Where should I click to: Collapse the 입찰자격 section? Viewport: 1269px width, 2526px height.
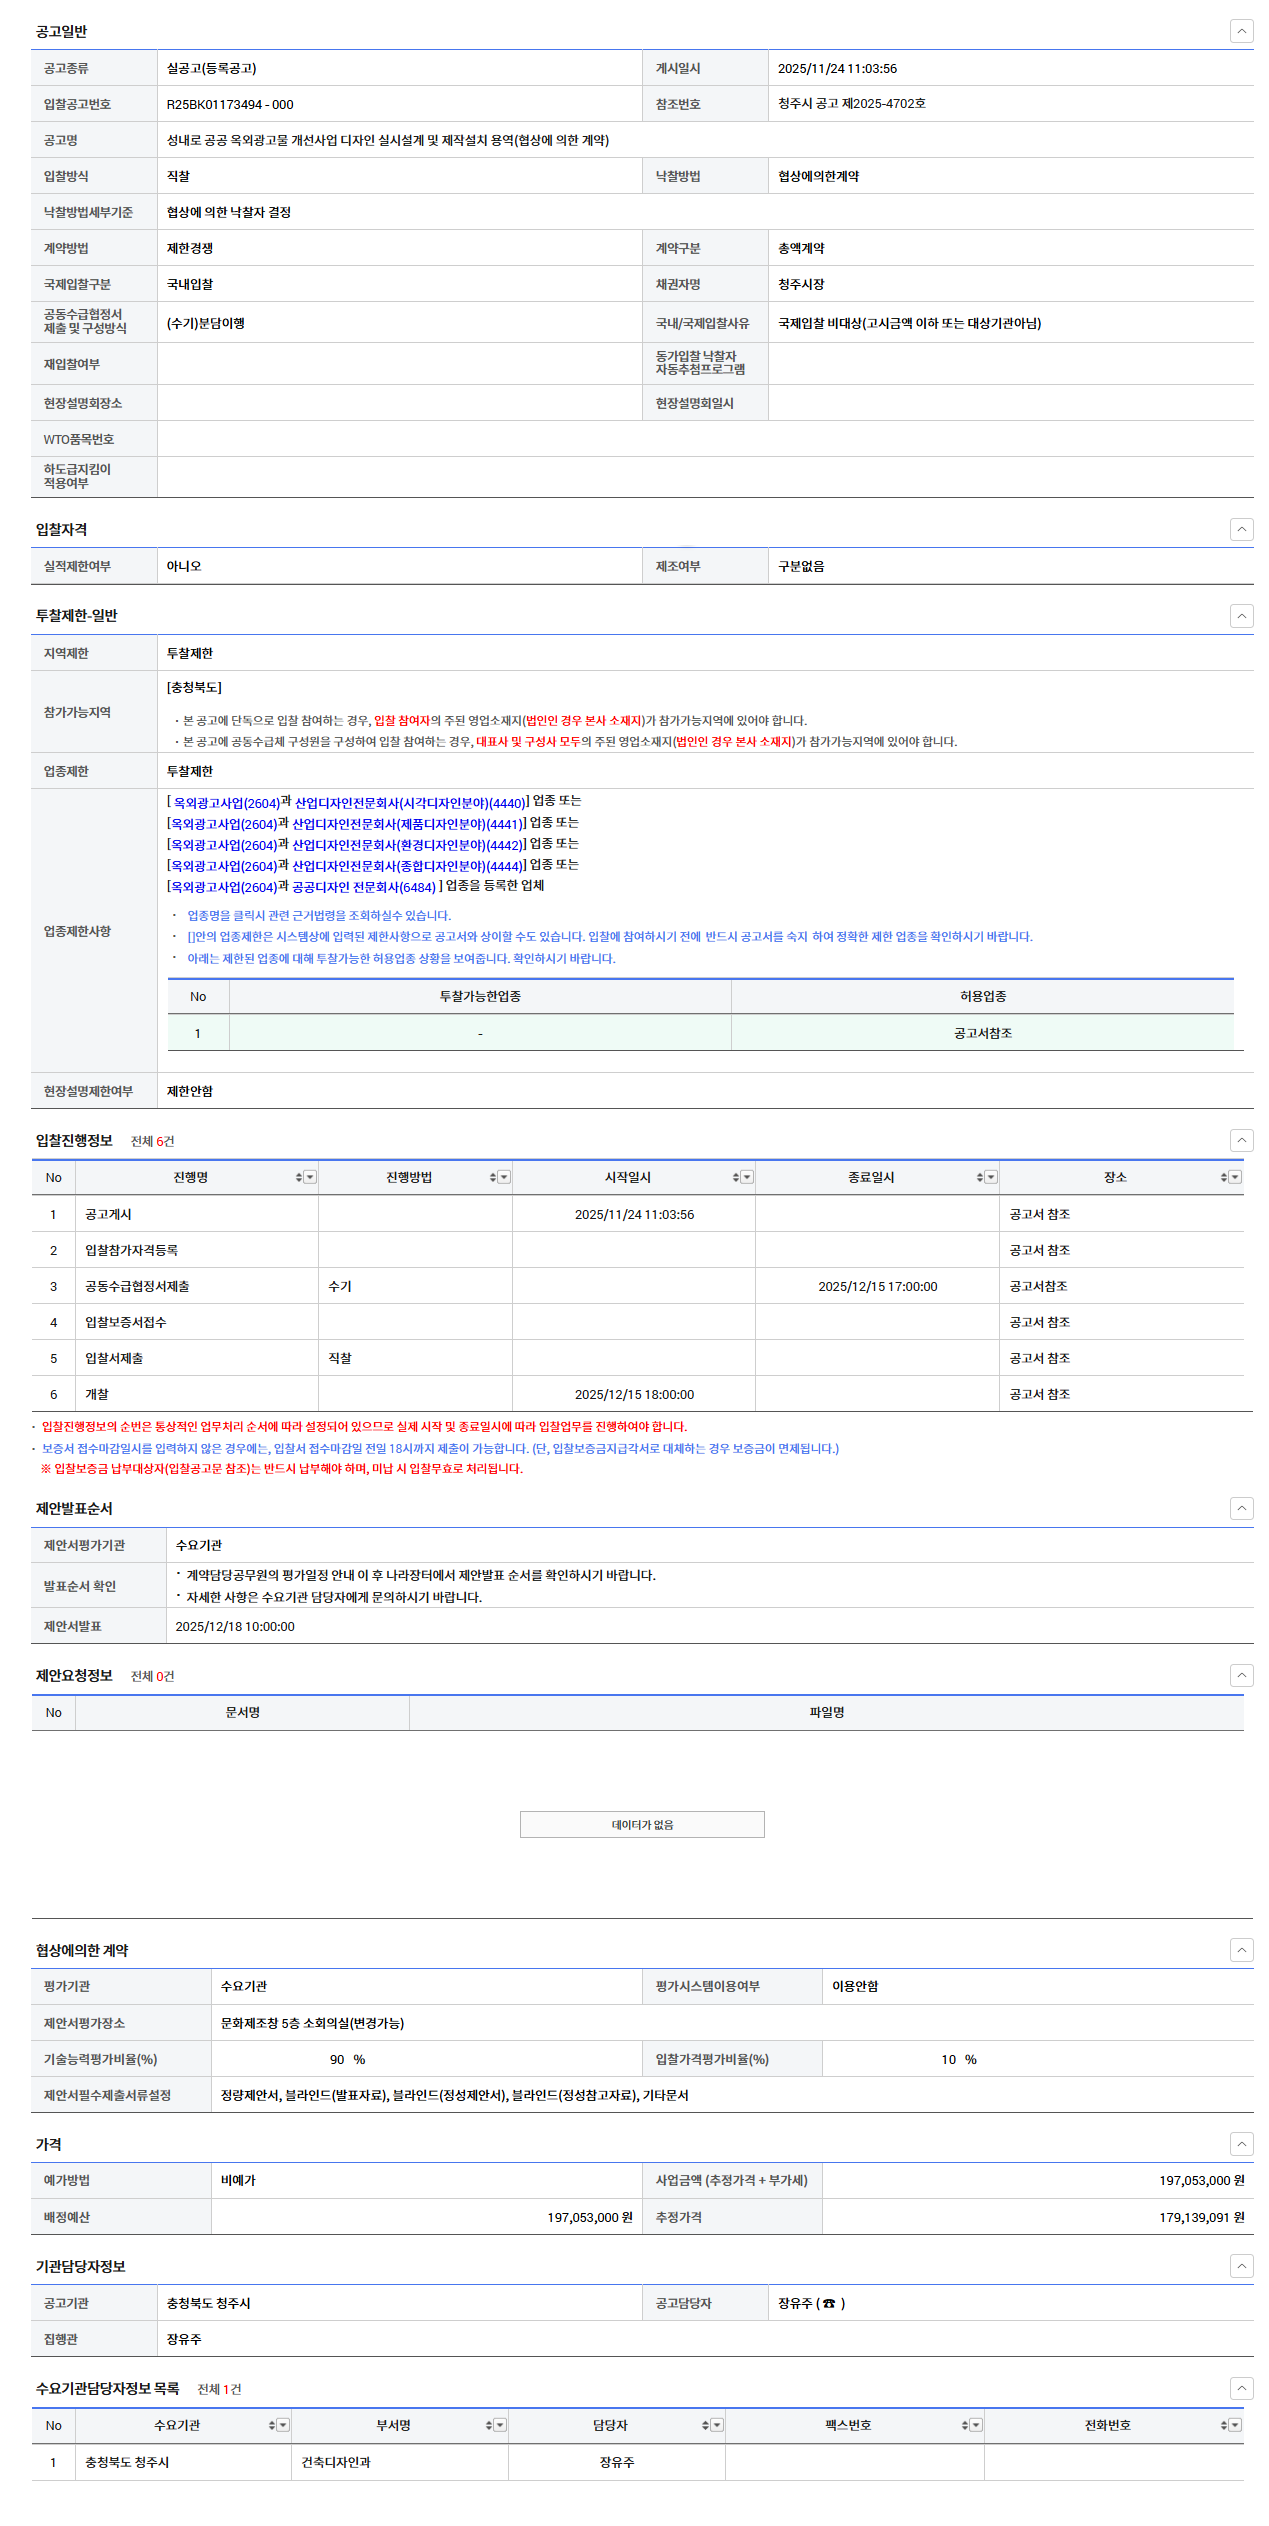tap(1241, 529)
